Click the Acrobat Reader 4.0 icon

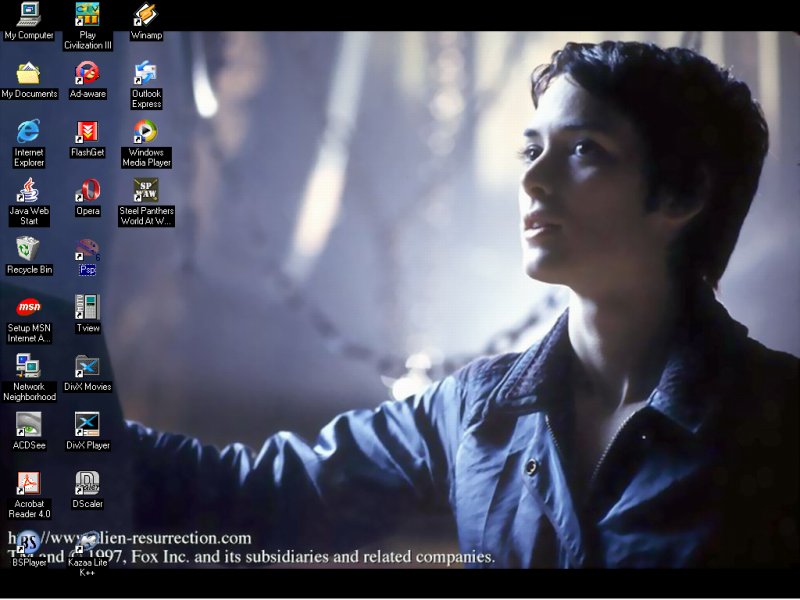pyautogui.click(x=29, y=483)
